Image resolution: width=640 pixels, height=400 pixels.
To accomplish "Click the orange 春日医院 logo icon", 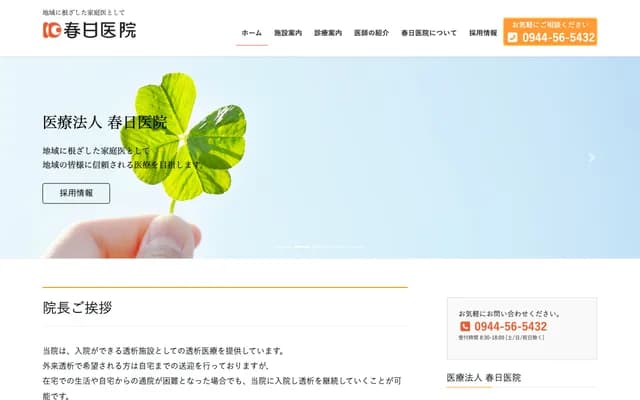I will coord(52,30).
